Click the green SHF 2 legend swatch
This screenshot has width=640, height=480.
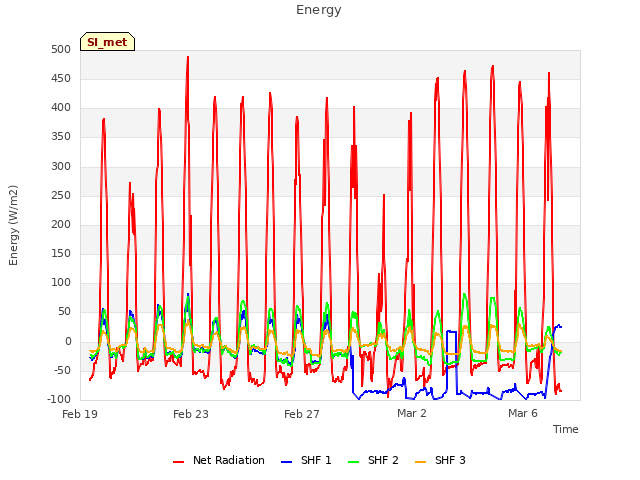point(353,462)
